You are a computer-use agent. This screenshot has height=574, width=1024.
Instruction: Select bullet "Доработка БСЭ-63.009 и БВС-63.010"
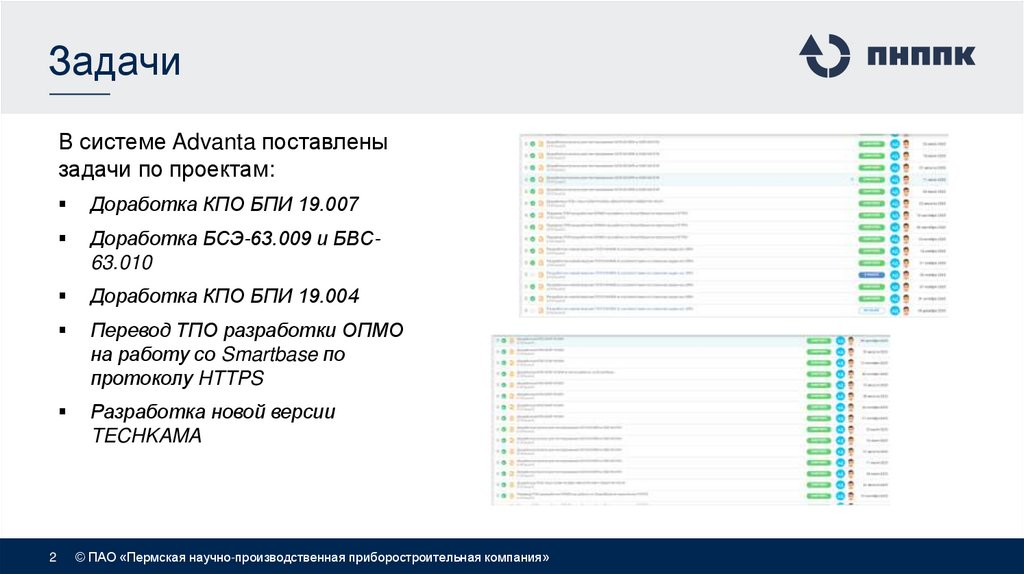coord(235,250)
